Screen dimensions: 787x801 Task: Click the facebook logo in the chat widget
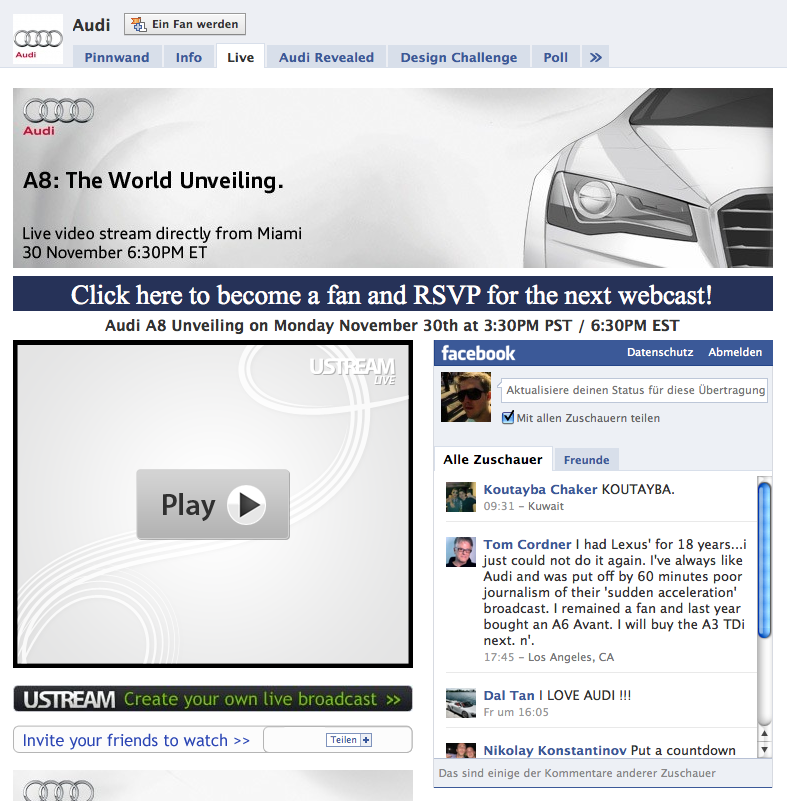coord(478,353)
